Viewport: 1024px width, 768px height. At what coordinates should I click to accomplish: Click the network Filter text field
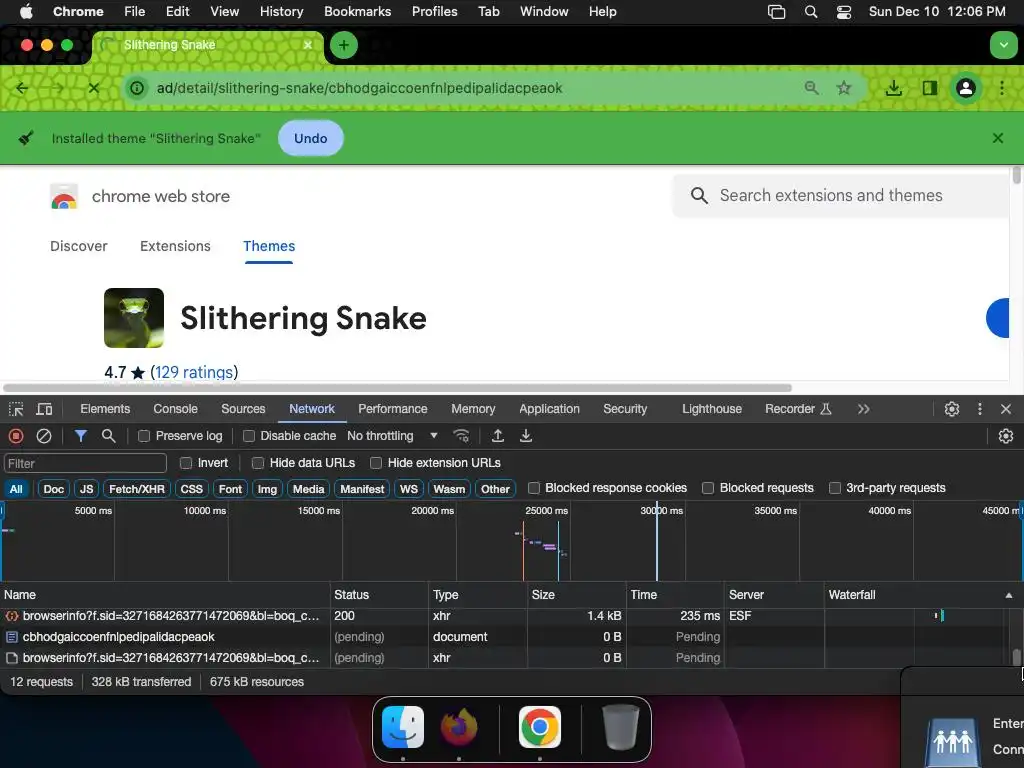point(85,464)
